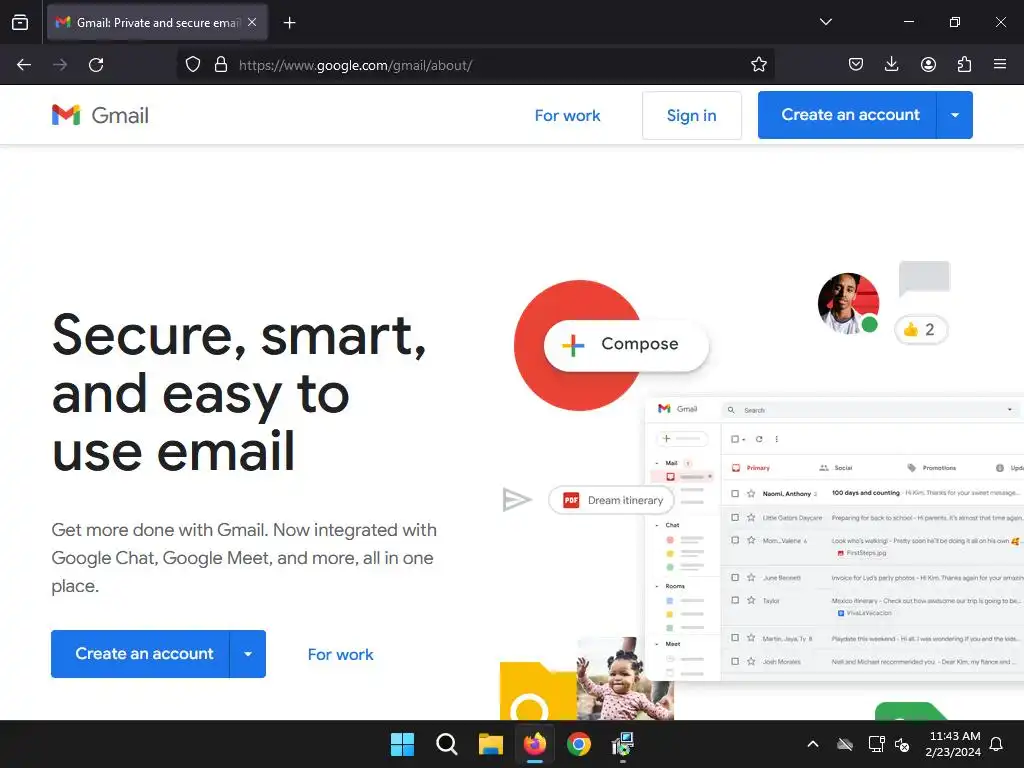1024x768 pixels.
Task: Show hidden system tray icons chevron
Action: pyautogui.click(x=813, y=744)
